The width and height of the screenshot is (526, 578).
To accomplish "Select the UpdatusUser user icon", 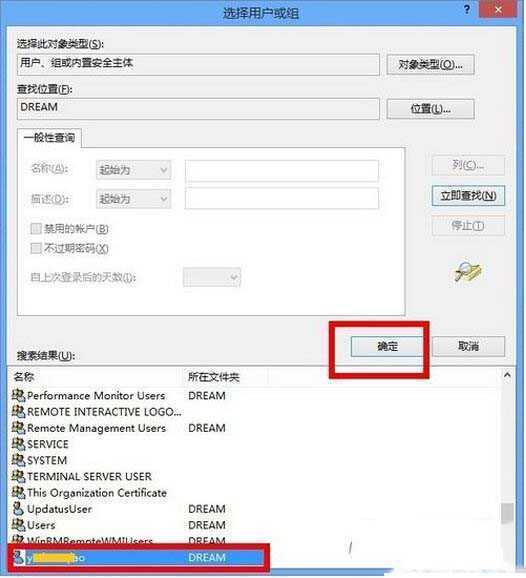I will click(18, 509).
